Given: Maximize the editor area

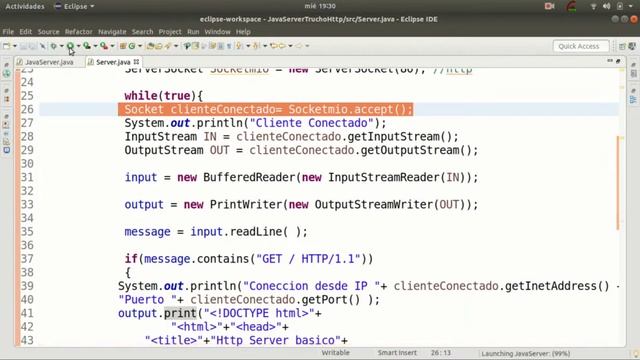Looking at the screenshot, I should pyautogui.click(x=618, y=61).
